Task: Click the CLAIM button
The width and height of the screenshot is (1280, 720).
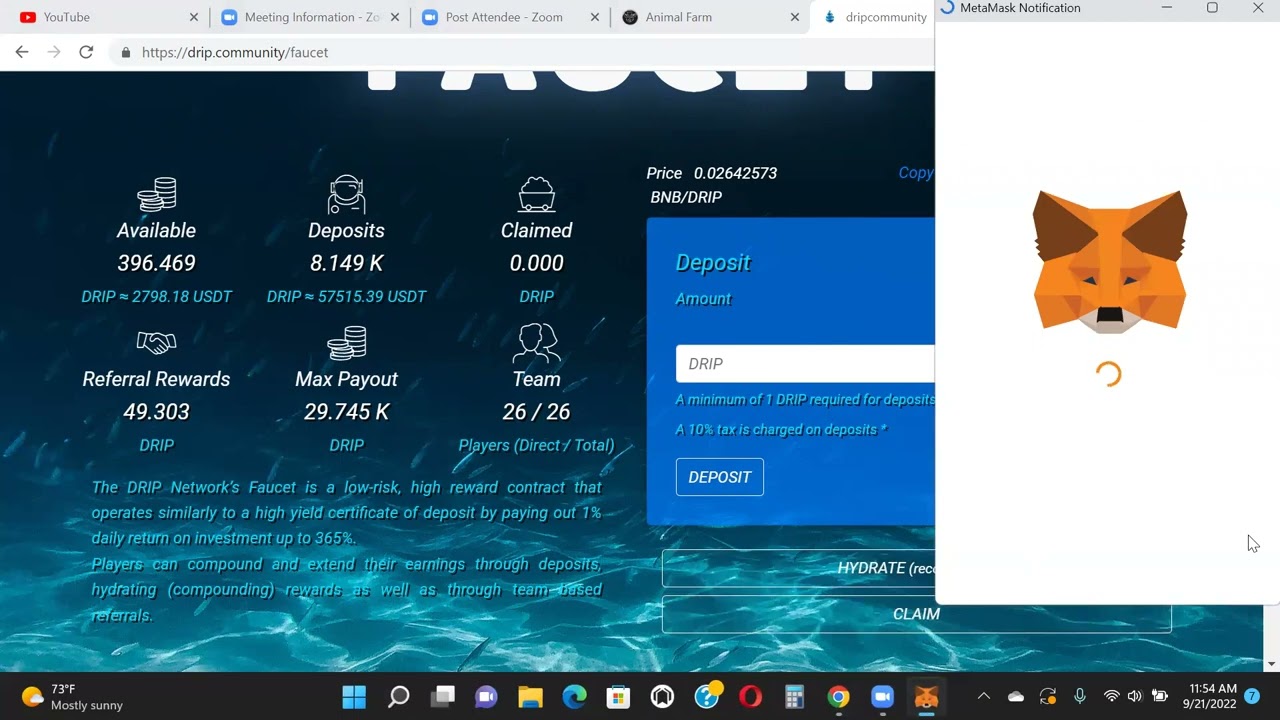Action: coord(916,614)
